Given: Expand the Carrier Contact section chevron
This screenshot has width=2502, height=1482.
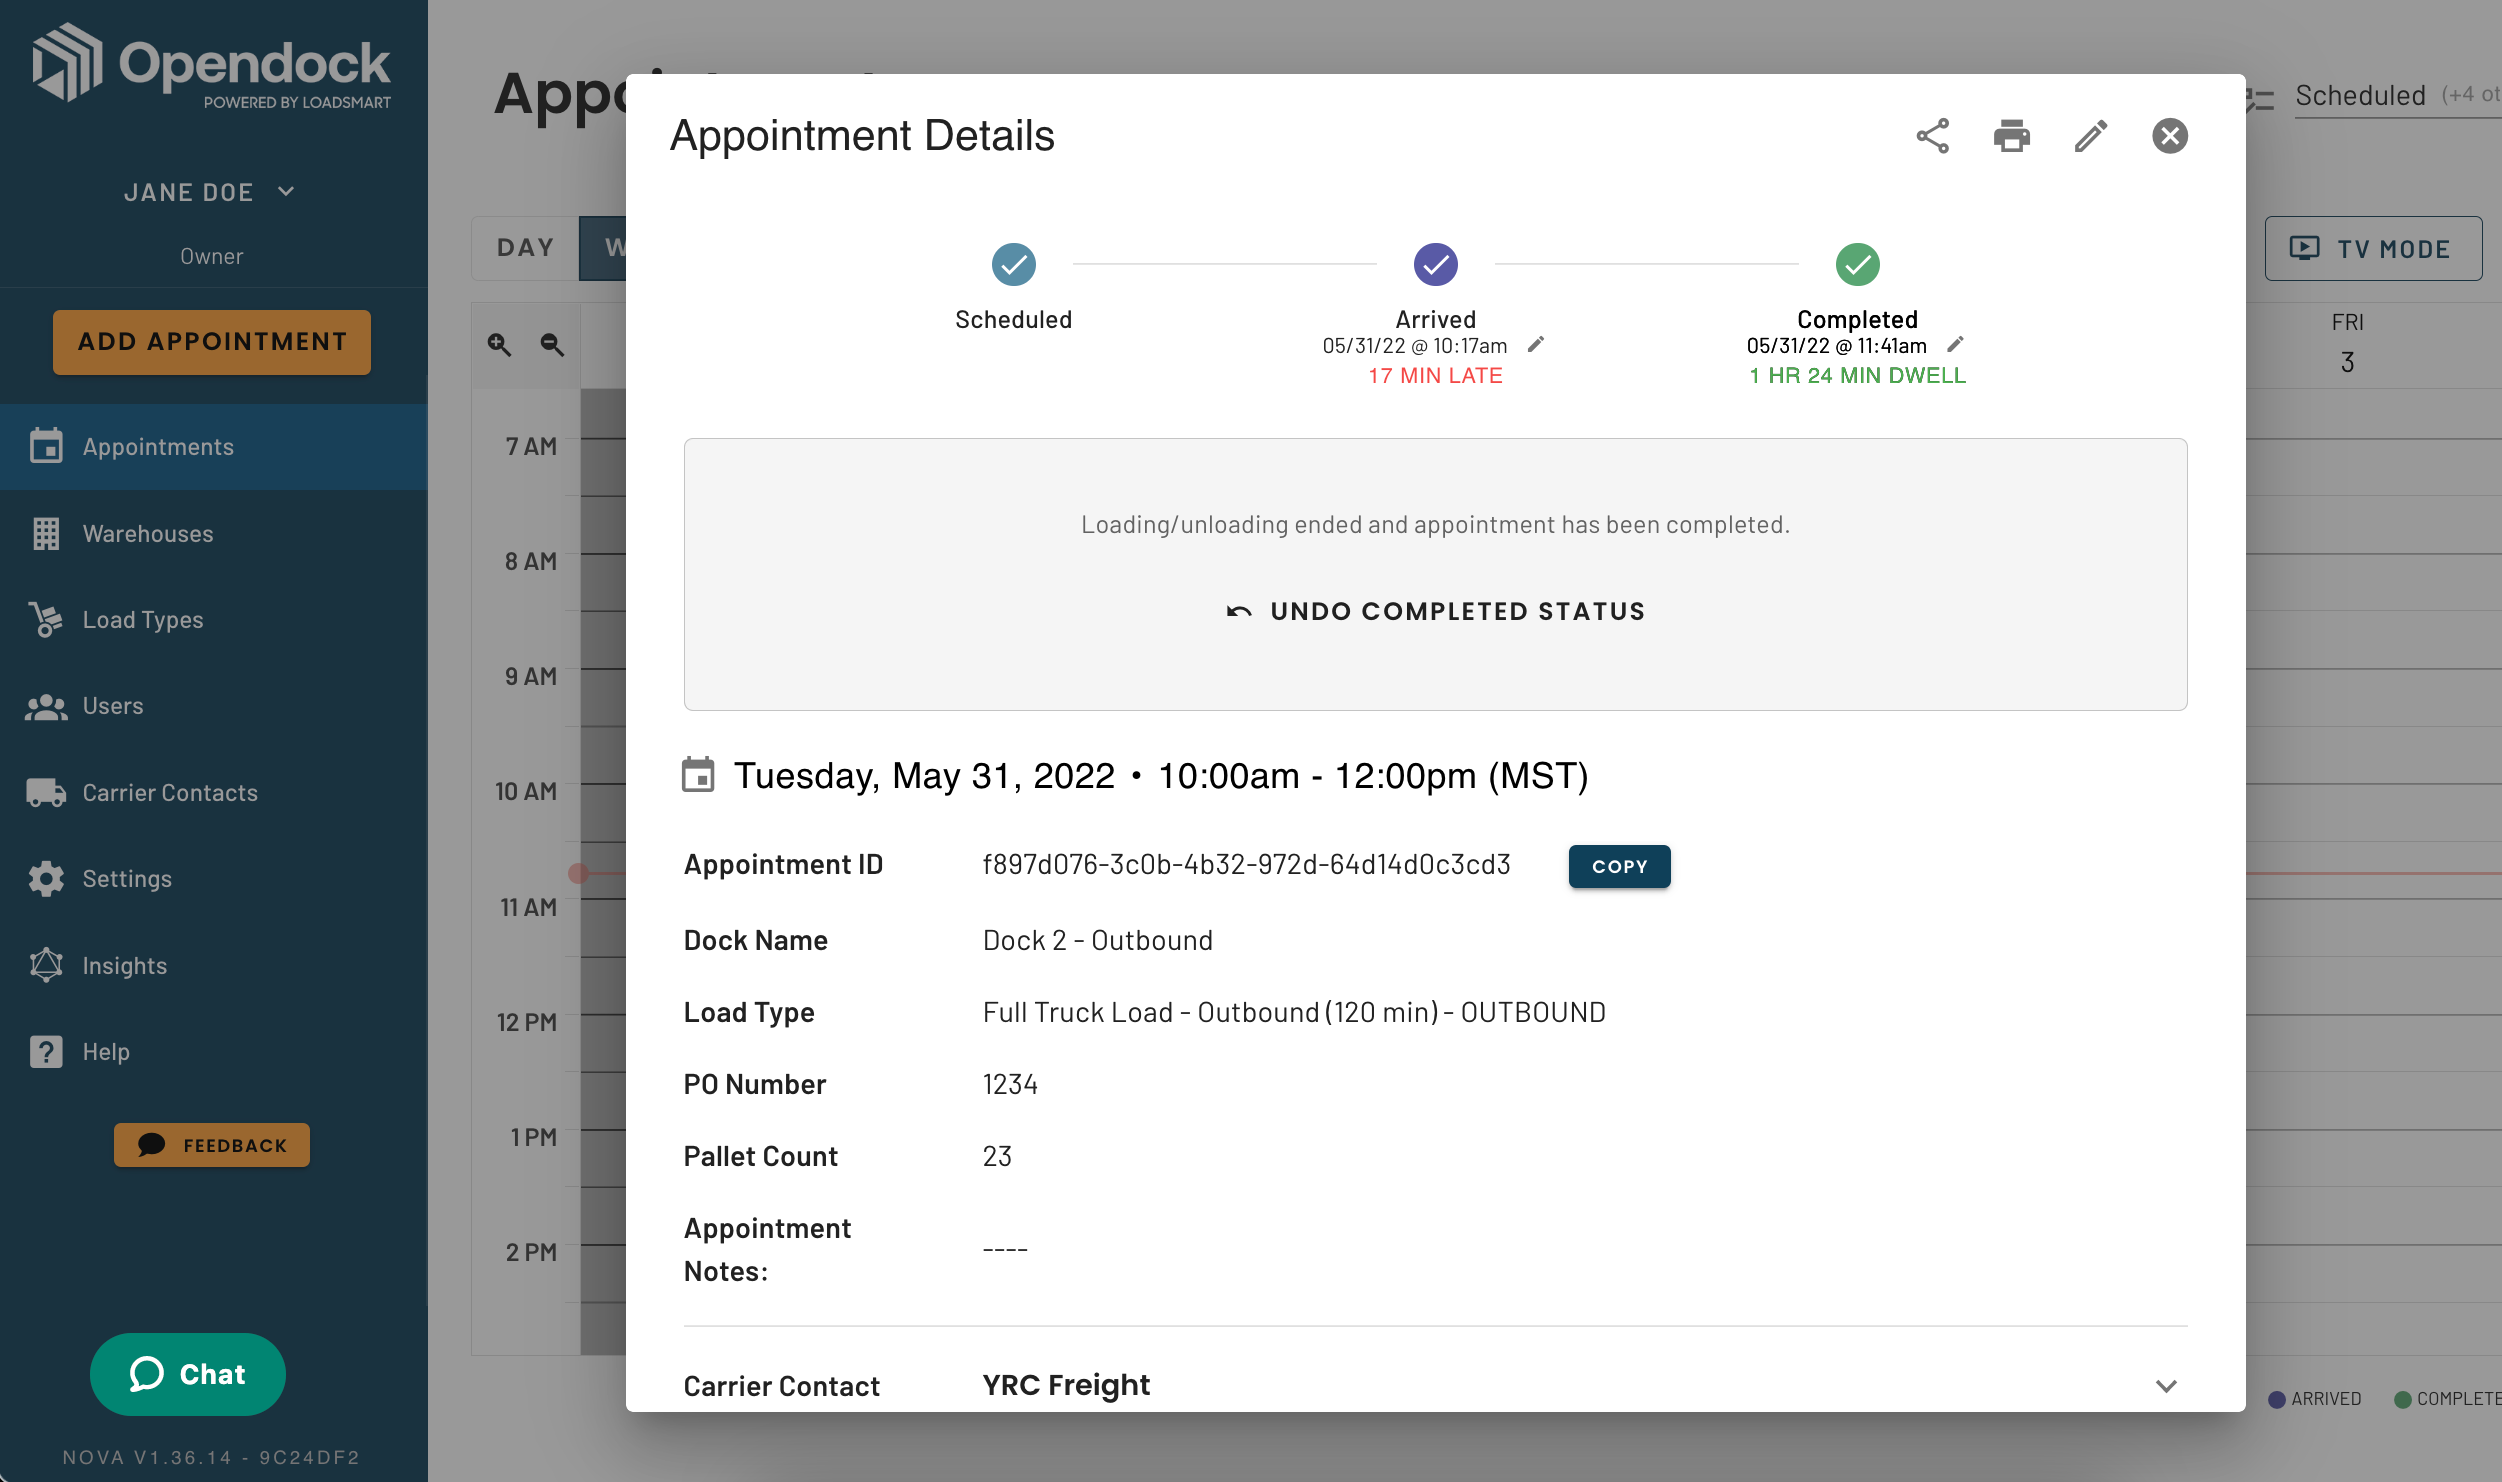Looking at the screenshot, I should pyautogui.click(x=2166, y=1386).
